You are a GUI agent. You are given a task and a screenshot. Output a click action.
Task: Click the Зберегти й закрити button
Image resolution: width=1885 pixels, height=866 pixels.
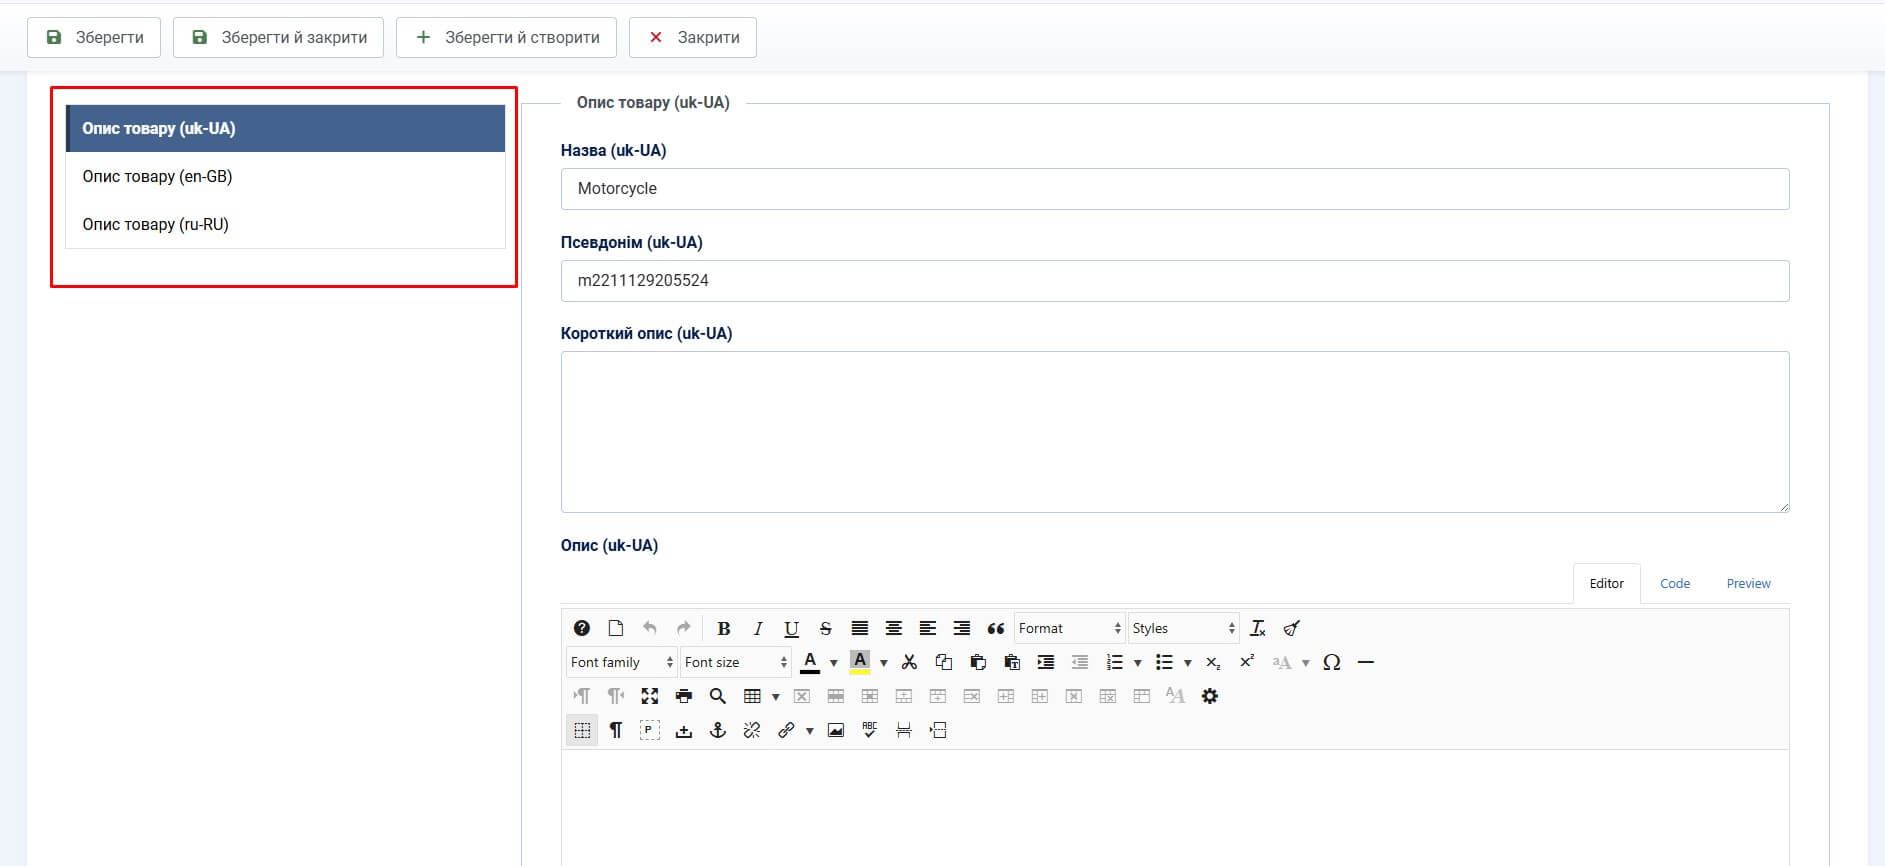click(x=278, y=37)
